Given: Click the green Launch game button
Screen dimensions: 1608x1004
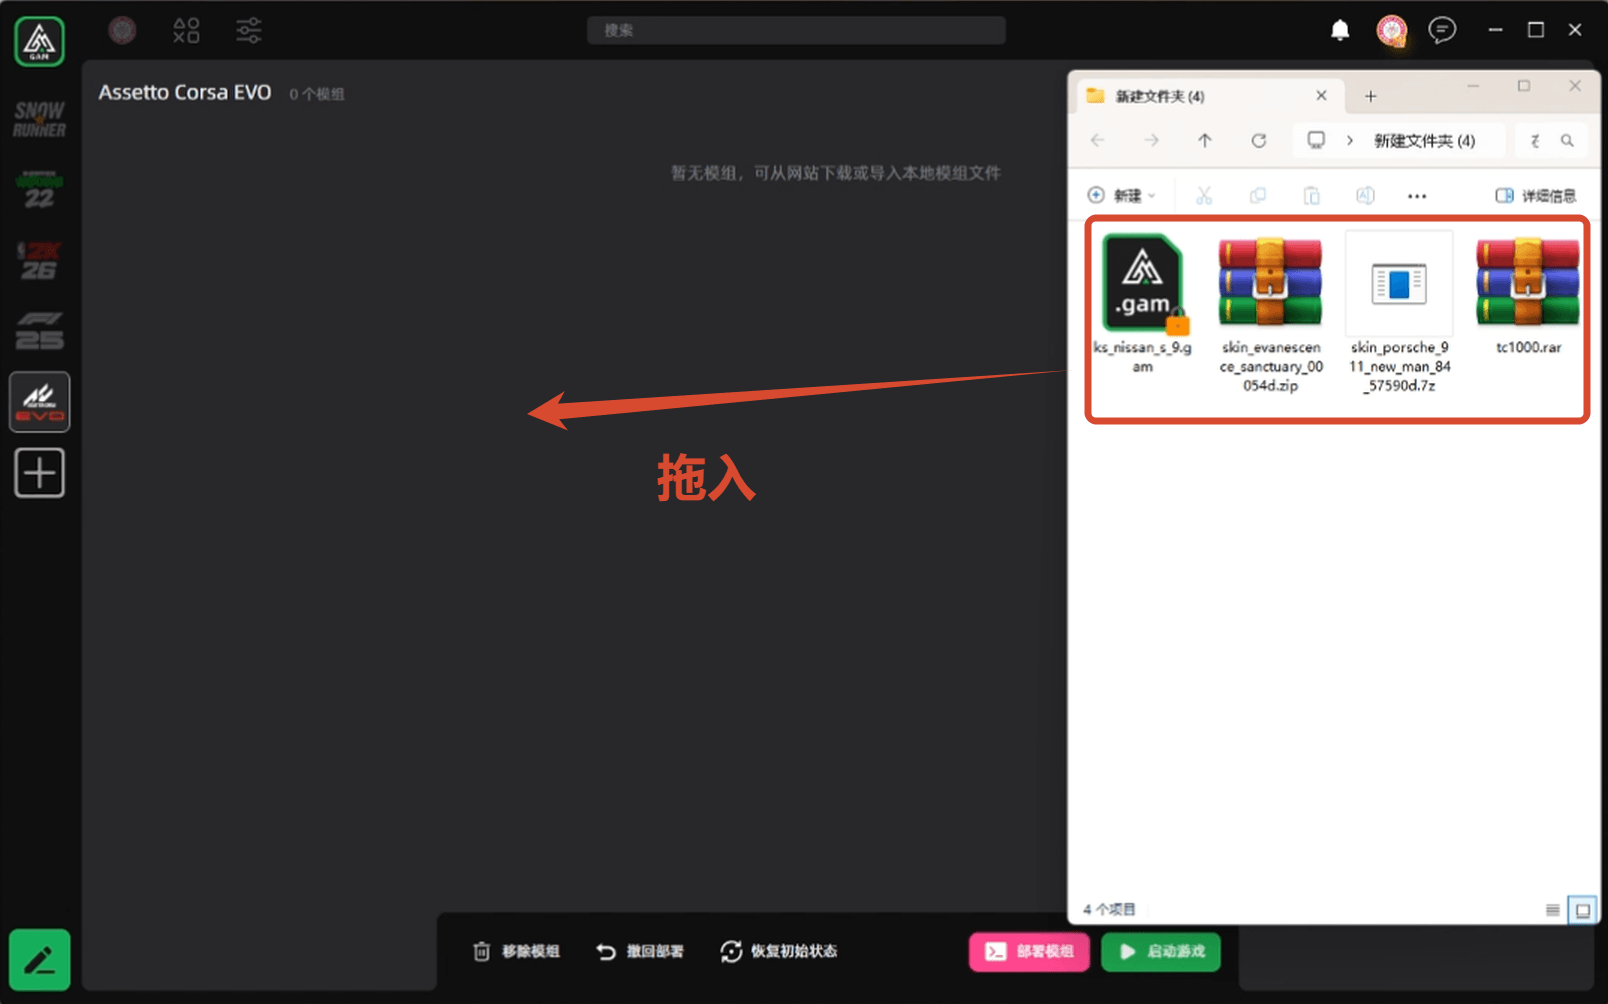Looking at the screenshot, I should point(1161,951).
